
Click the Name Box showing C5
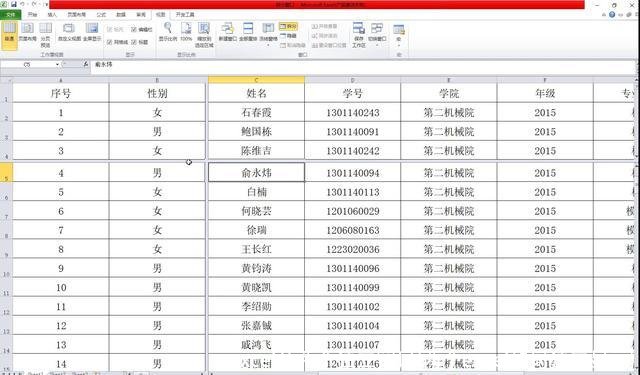pyautogui.click(x=27, y=64)
